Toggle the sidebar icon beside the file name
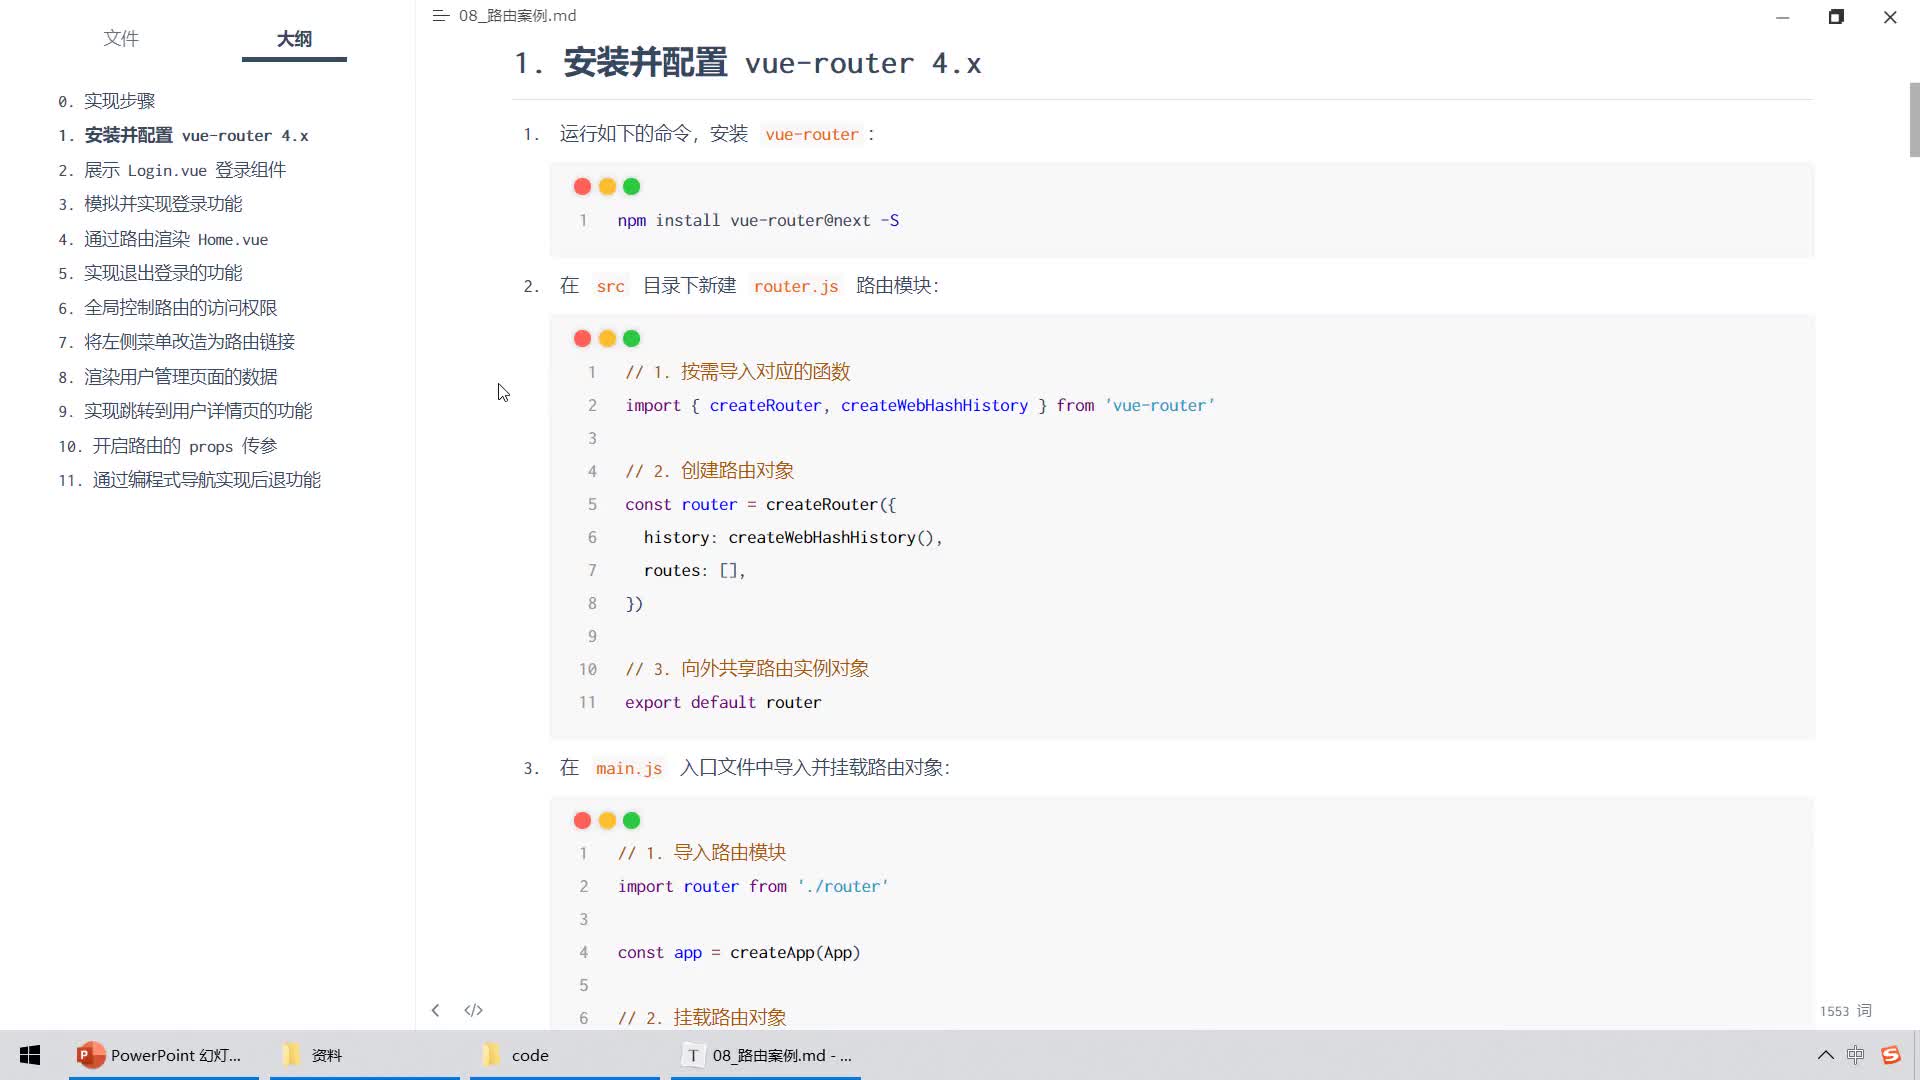Screen dimensions: 1920x1080 (440, 16)
